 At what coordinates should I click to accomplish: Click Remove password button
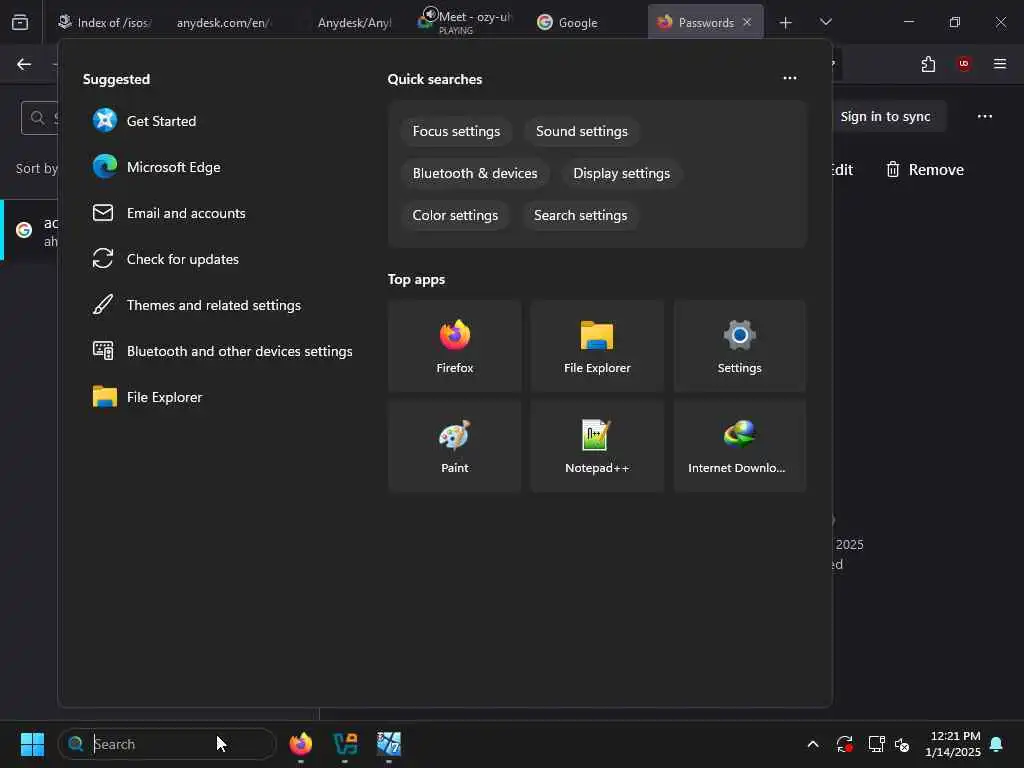pos(924,170)
